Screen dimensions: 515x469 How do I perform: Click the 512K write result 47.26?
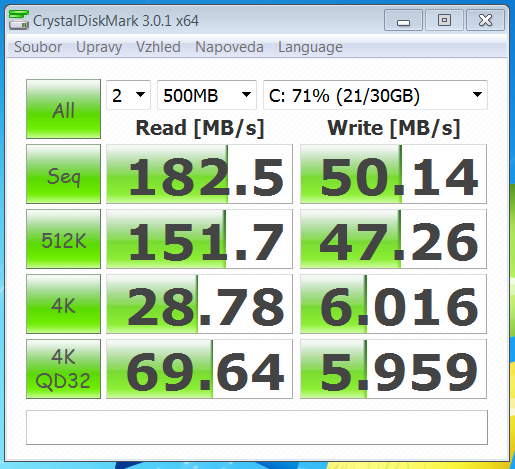click(x=393, y=239)
